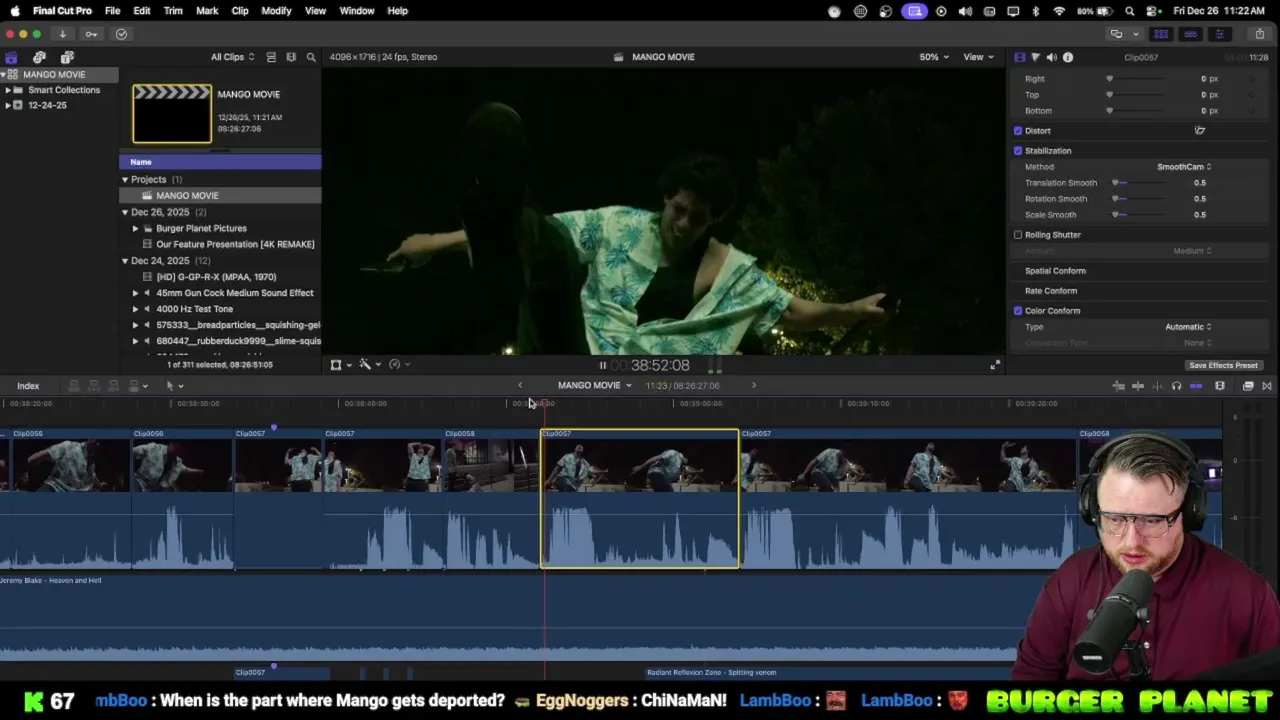The image size is (1280, 720).
Task: Select the highlighted Clip0057 timeline clip
Action: pyautogui.click(x=640, y=499)
